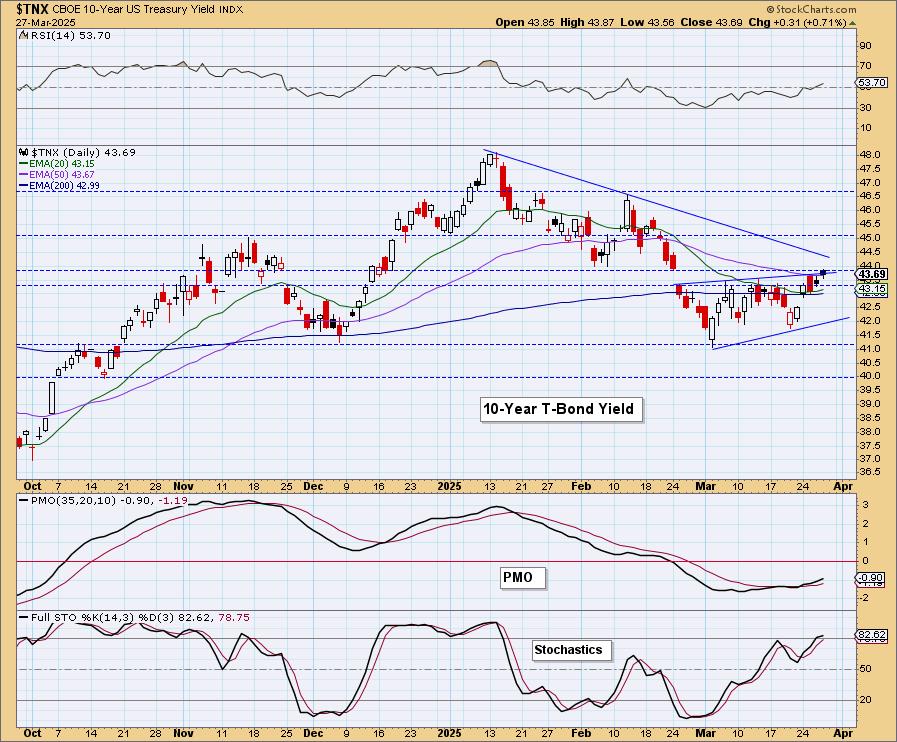Click the navy EMA(200) legend line swatch
Image resolution: width=897 pixels, height=742 pixels.
coord(24,185)
